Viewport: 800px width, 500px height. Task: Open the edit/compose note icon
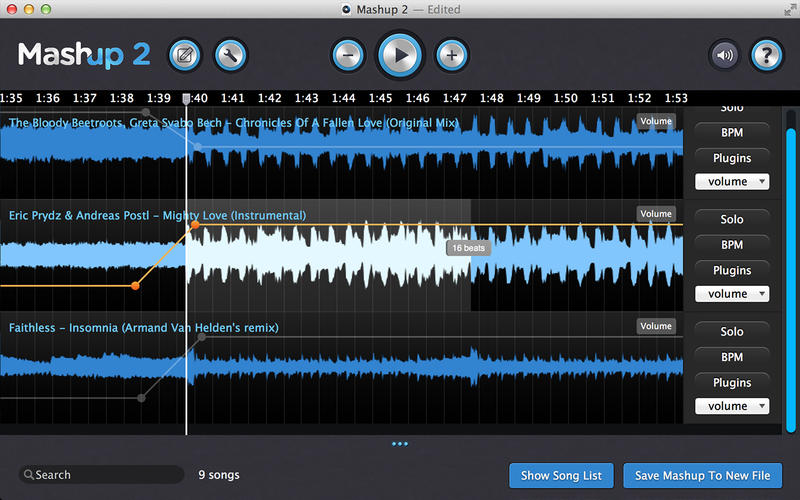[184, 54]
